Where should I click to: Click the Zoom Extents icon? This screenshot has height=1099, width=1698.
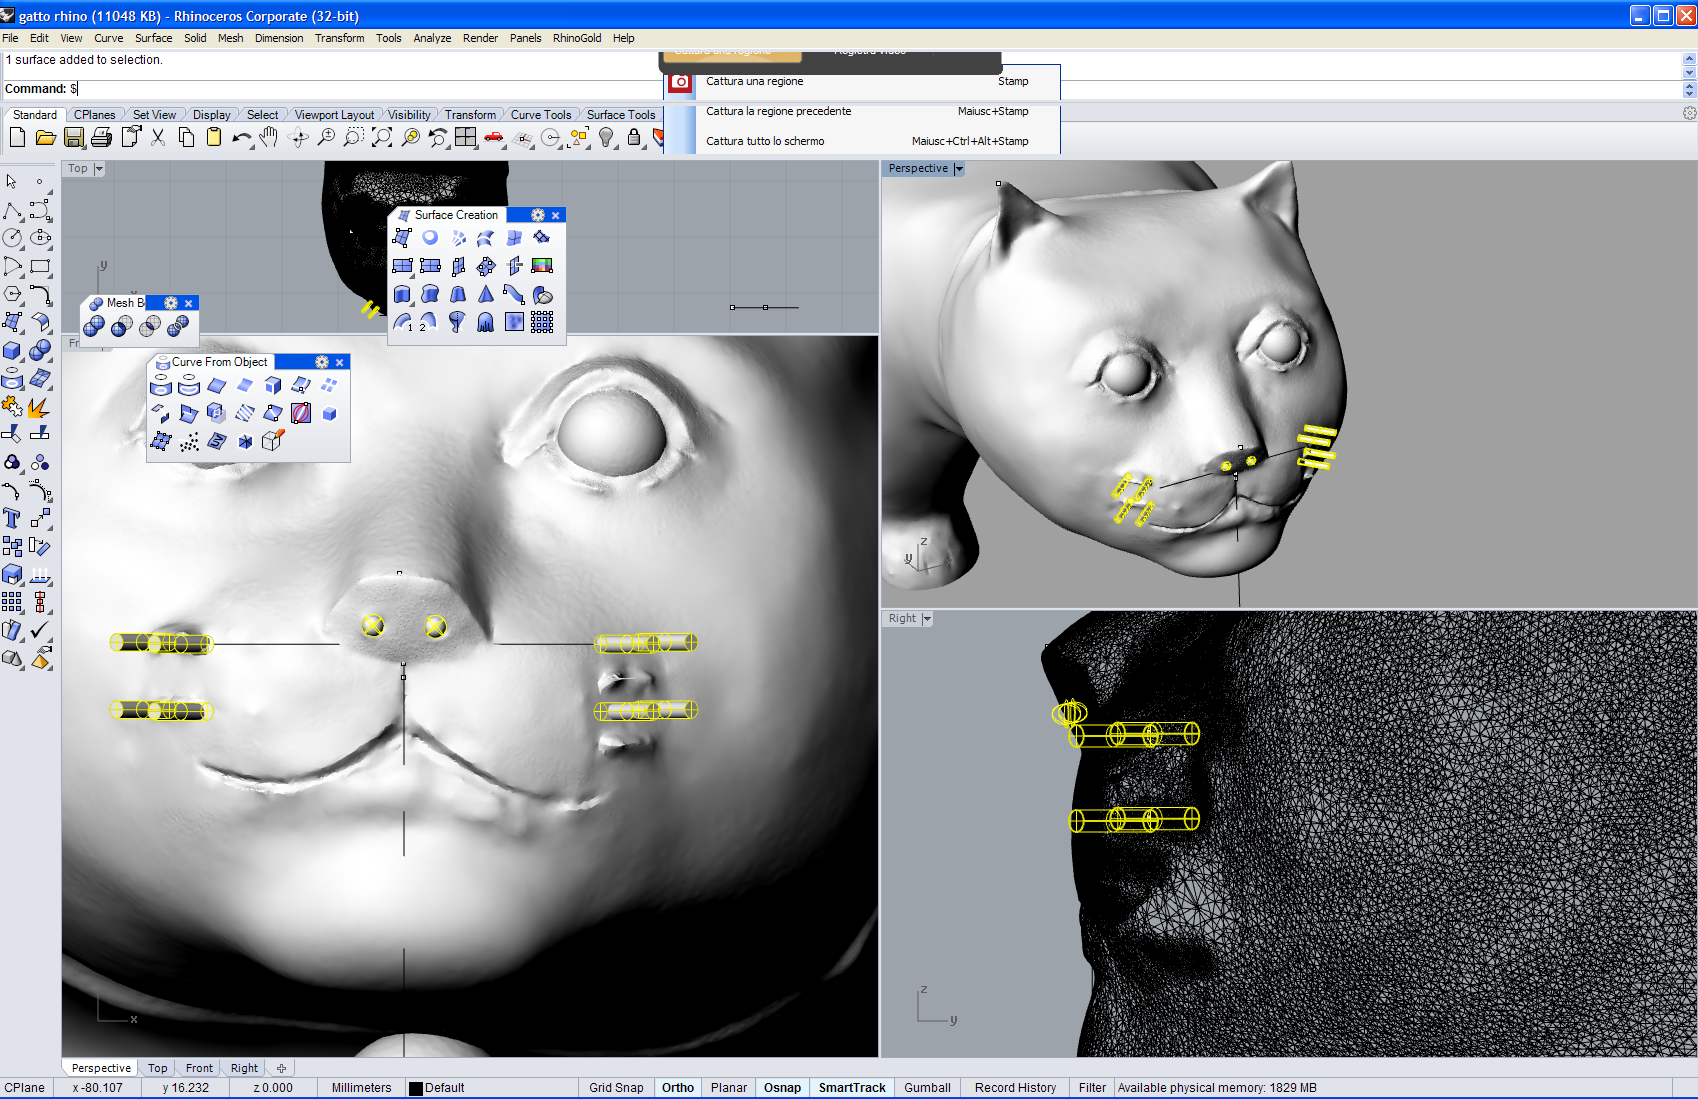382,138
